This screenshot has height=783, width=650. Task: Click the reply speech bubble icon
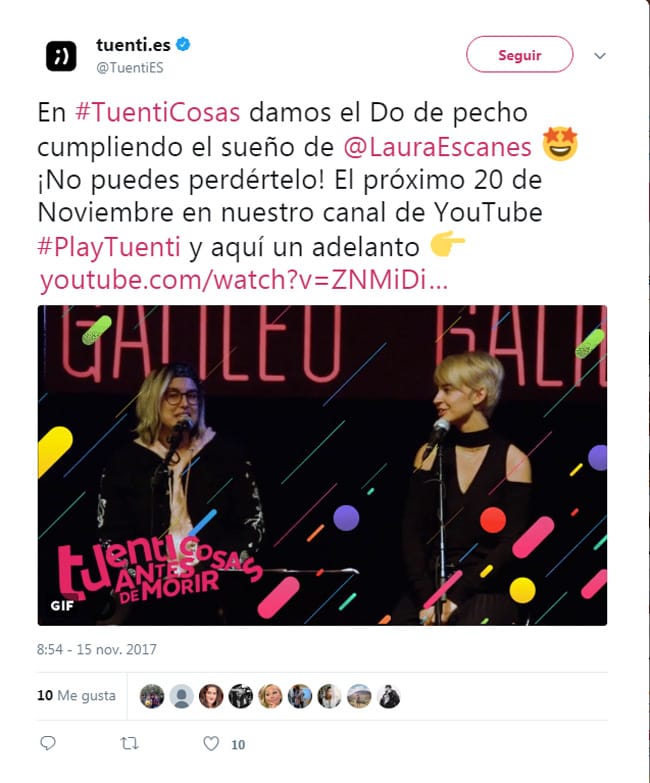(x=48, y=743)
